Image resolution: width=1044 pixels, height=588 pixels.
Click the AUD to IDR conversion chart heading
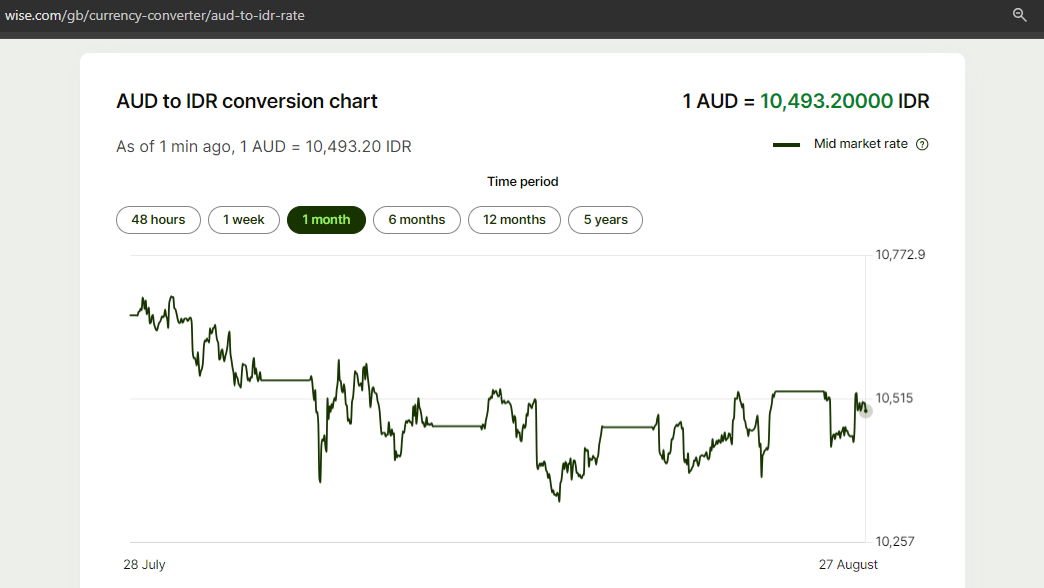point(247,101)
